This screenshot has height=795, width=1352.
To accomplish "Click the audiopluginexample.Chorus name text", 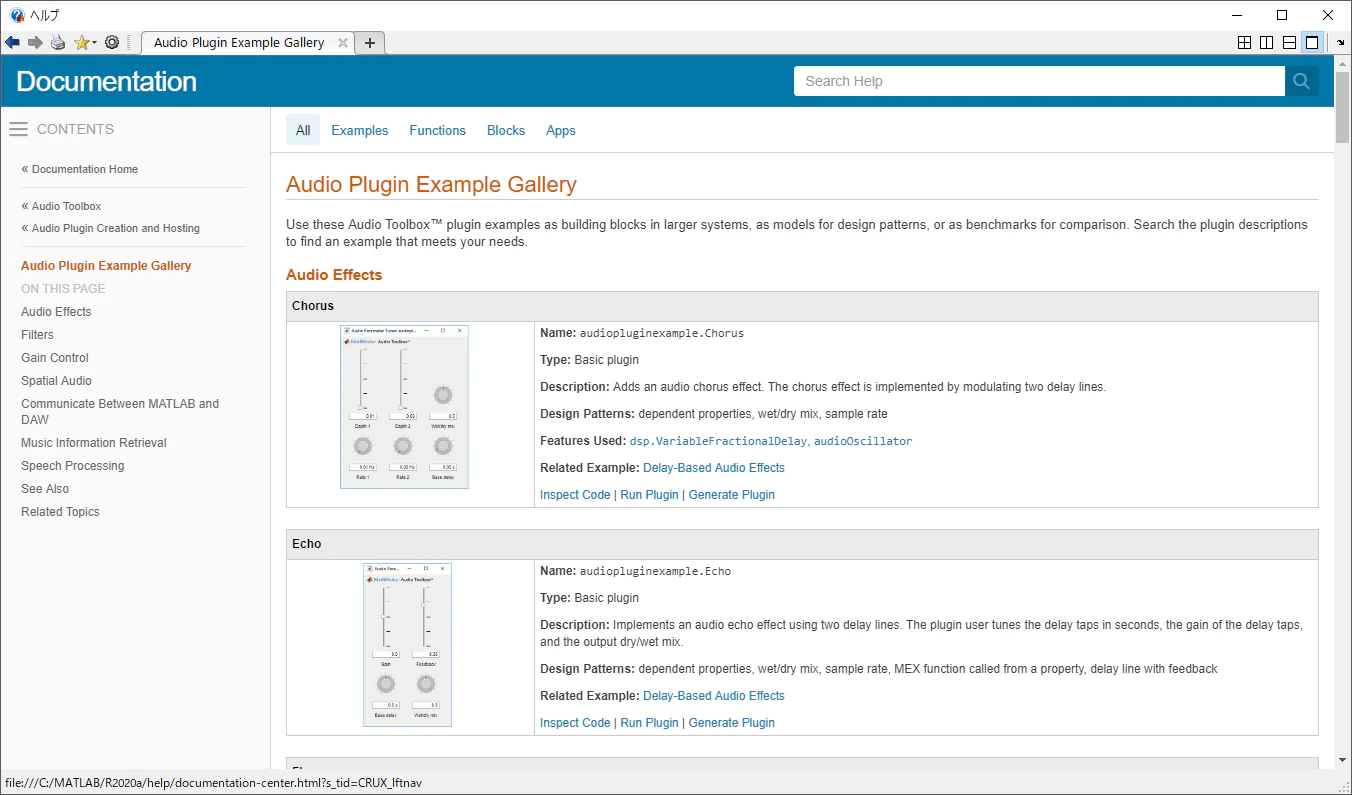I will (x=662, y=333).
